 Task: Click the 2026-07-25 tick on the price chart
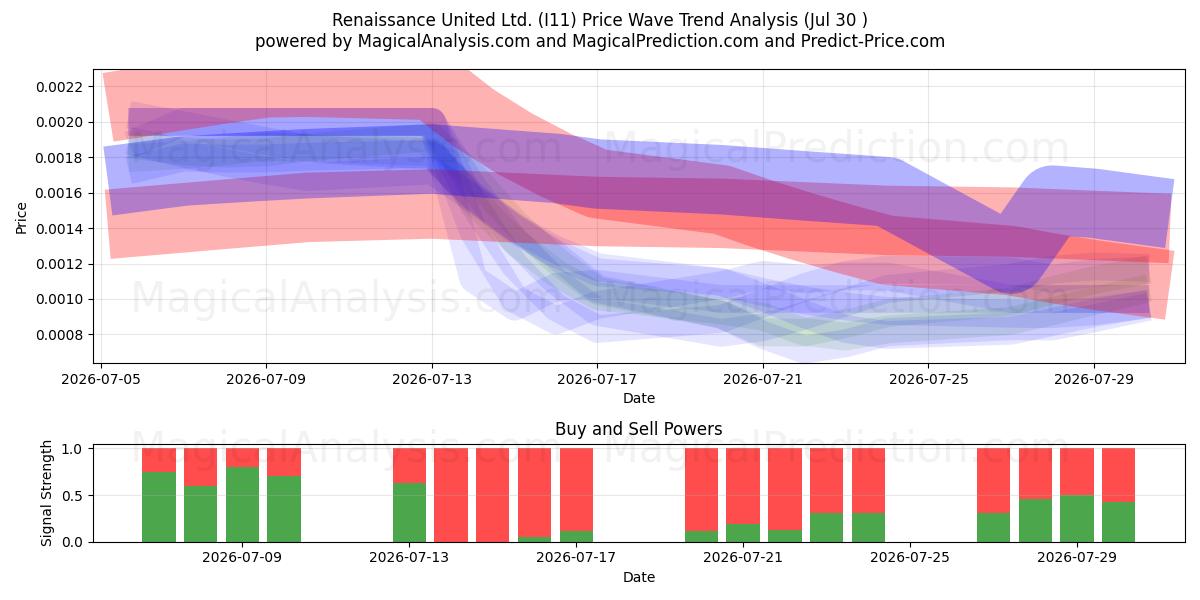[928, 379]
